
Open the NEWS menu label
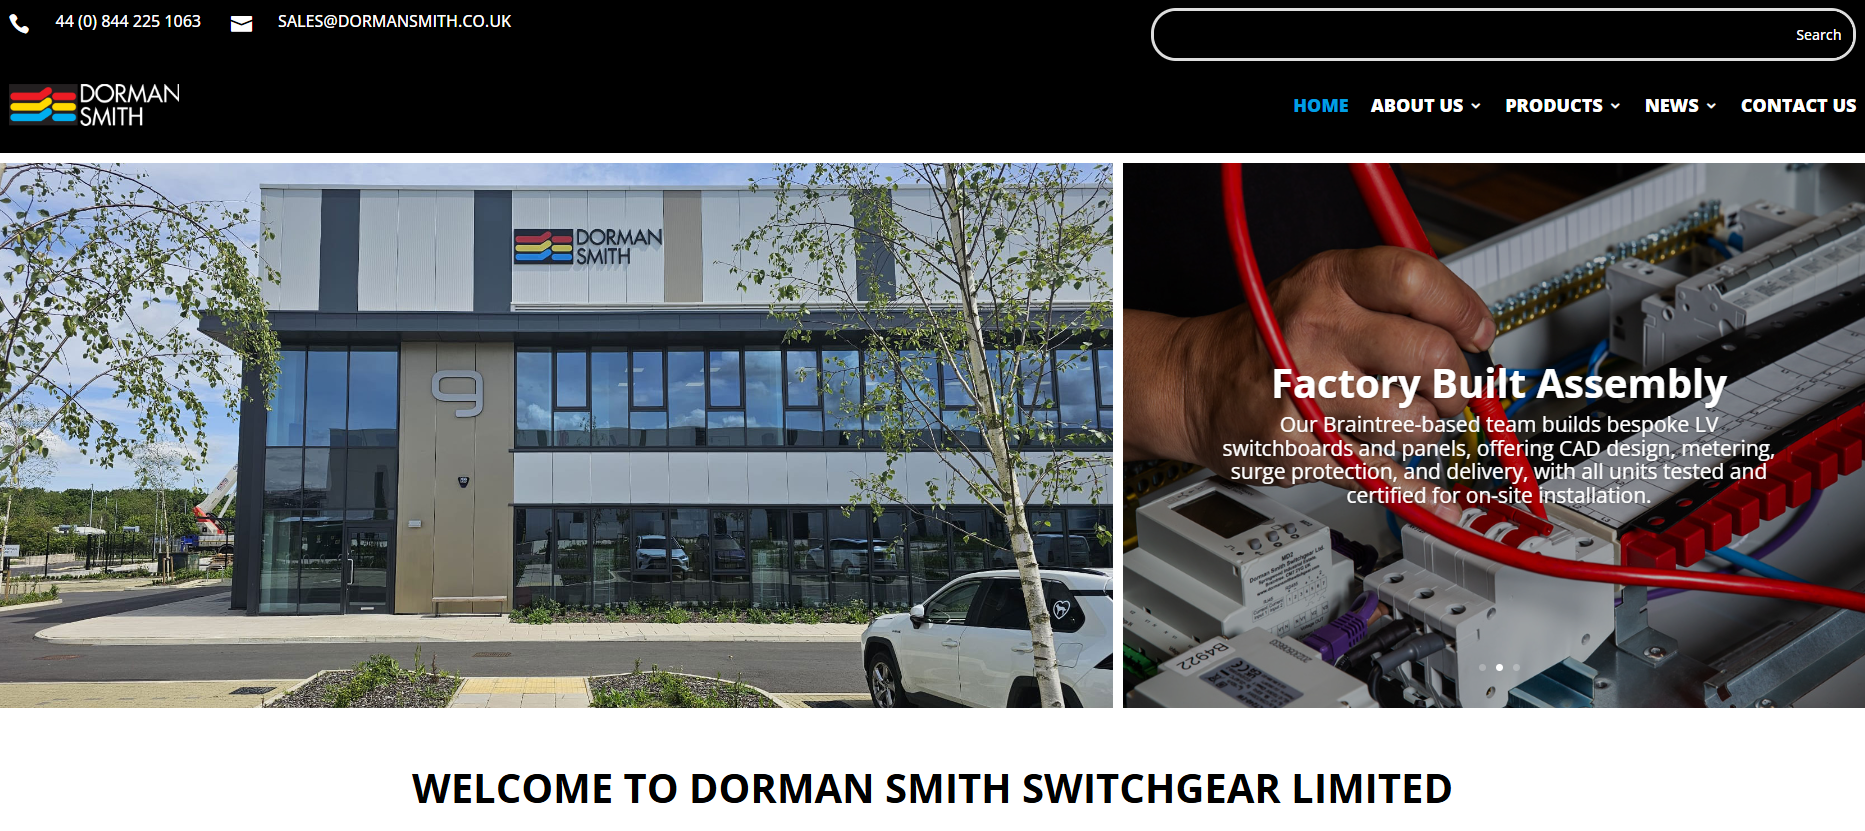[1672, 105]
